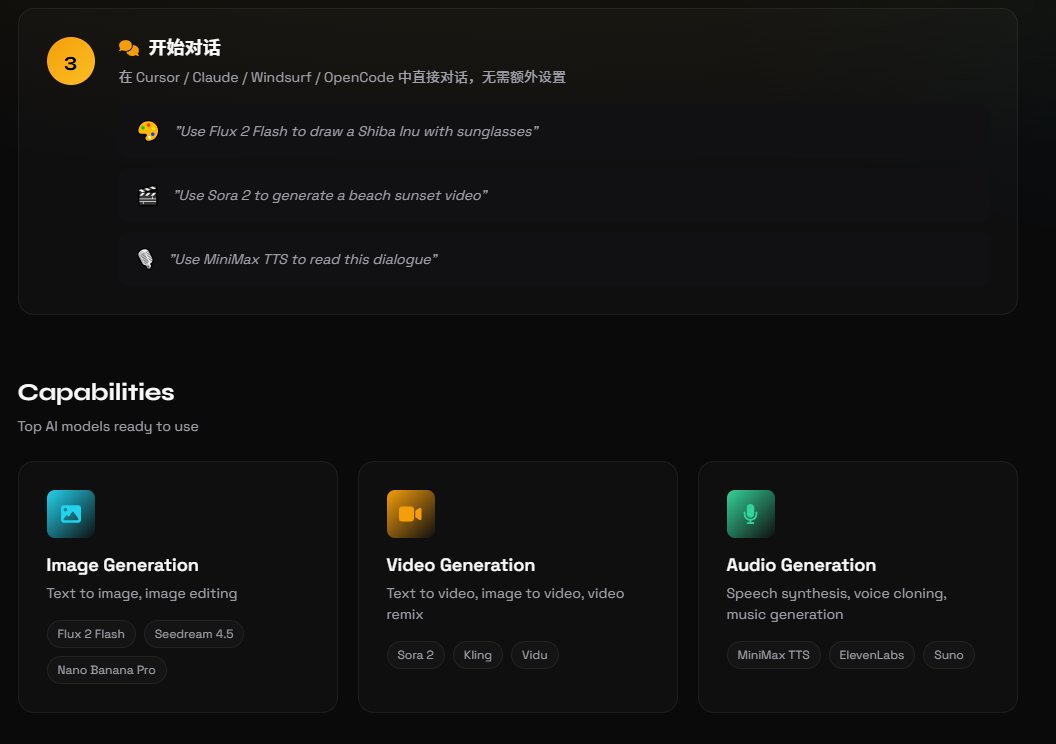Select the Kling model tag
1056x744 pixels.
tap(477, 654)
